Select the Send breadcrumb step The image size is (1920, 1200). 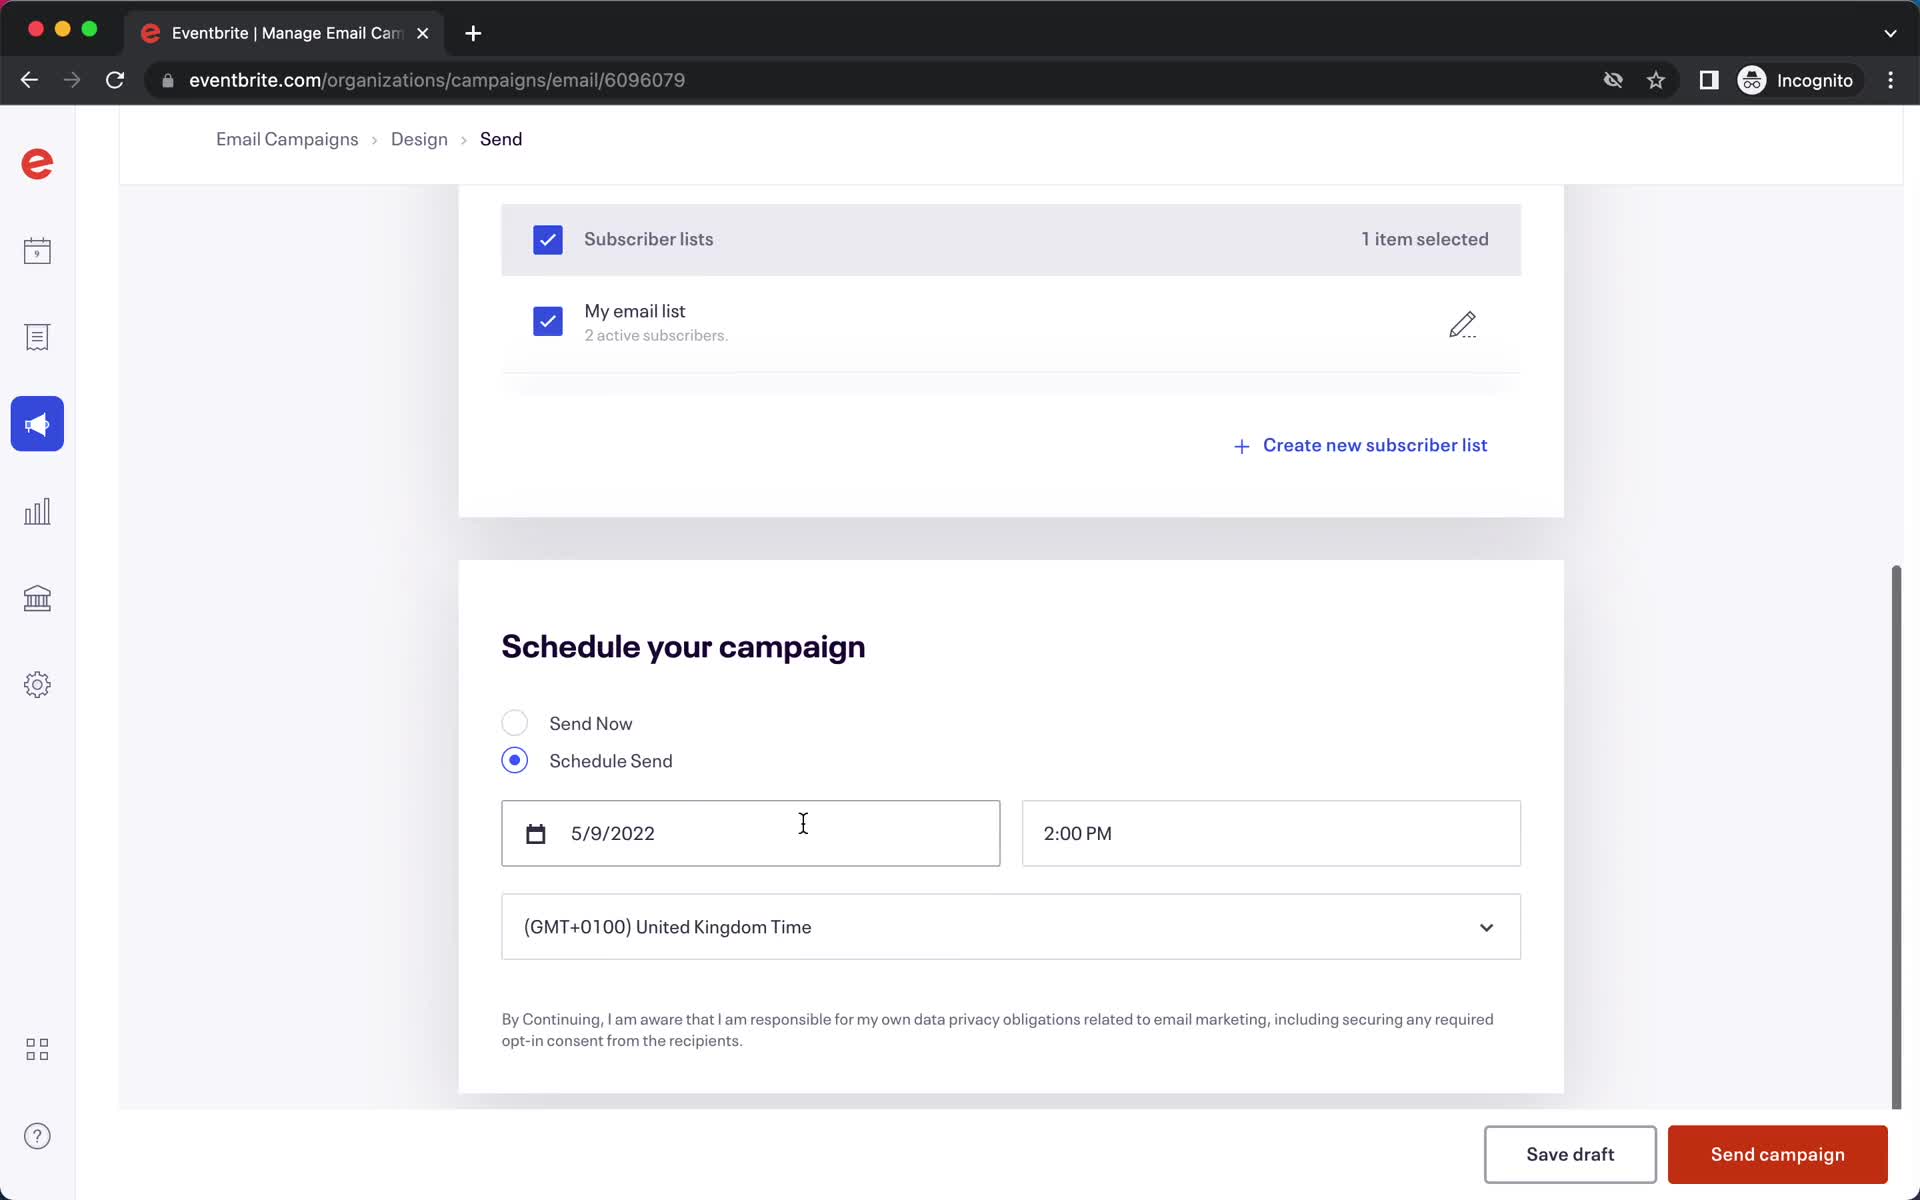(x=501, y=139)
